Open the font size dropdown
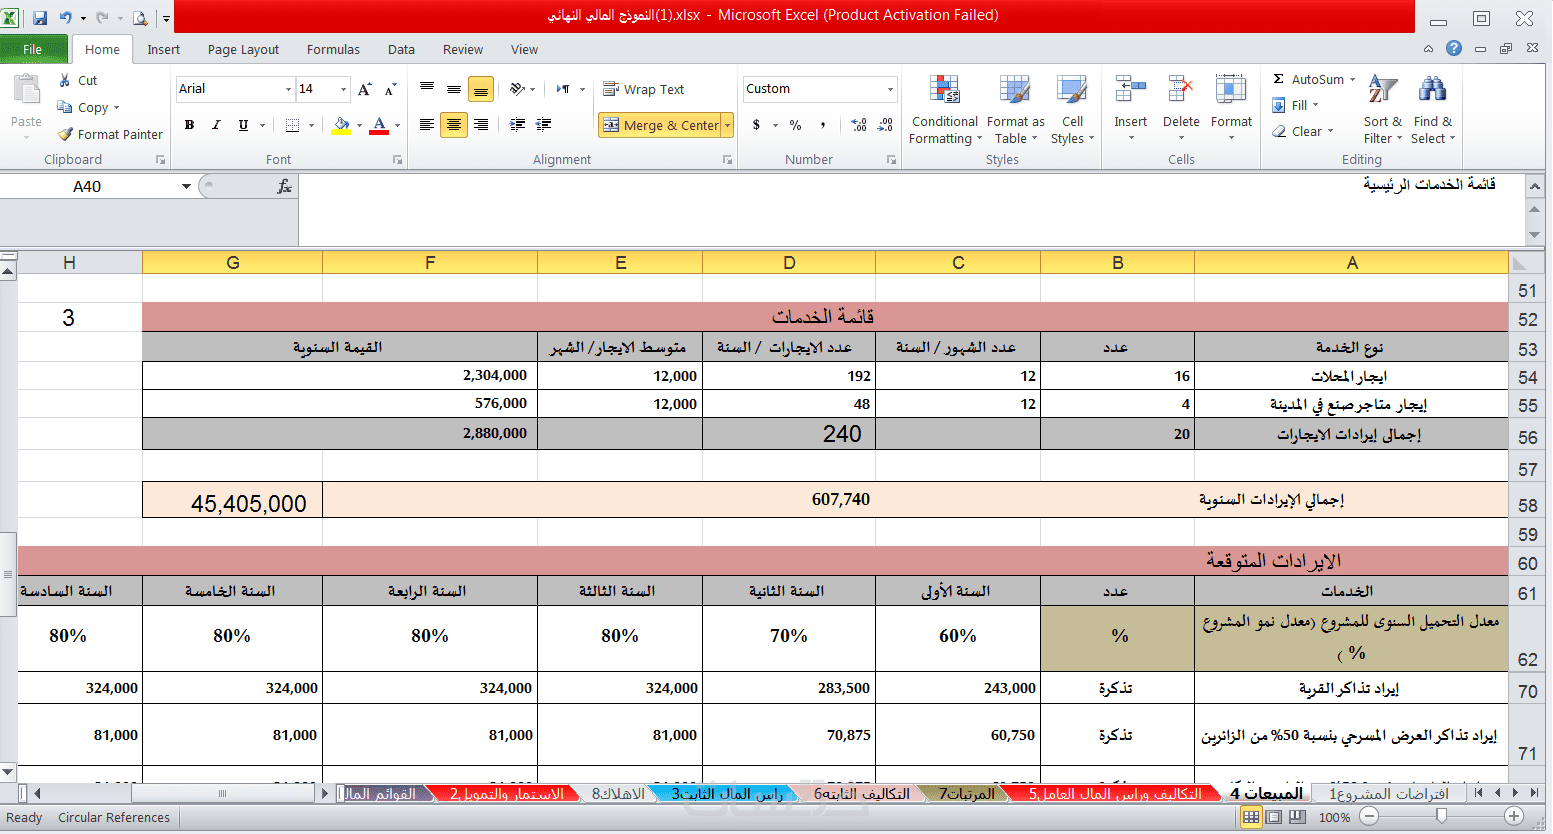This screenshot has height=834, width=1553. [x=344, y=89]
